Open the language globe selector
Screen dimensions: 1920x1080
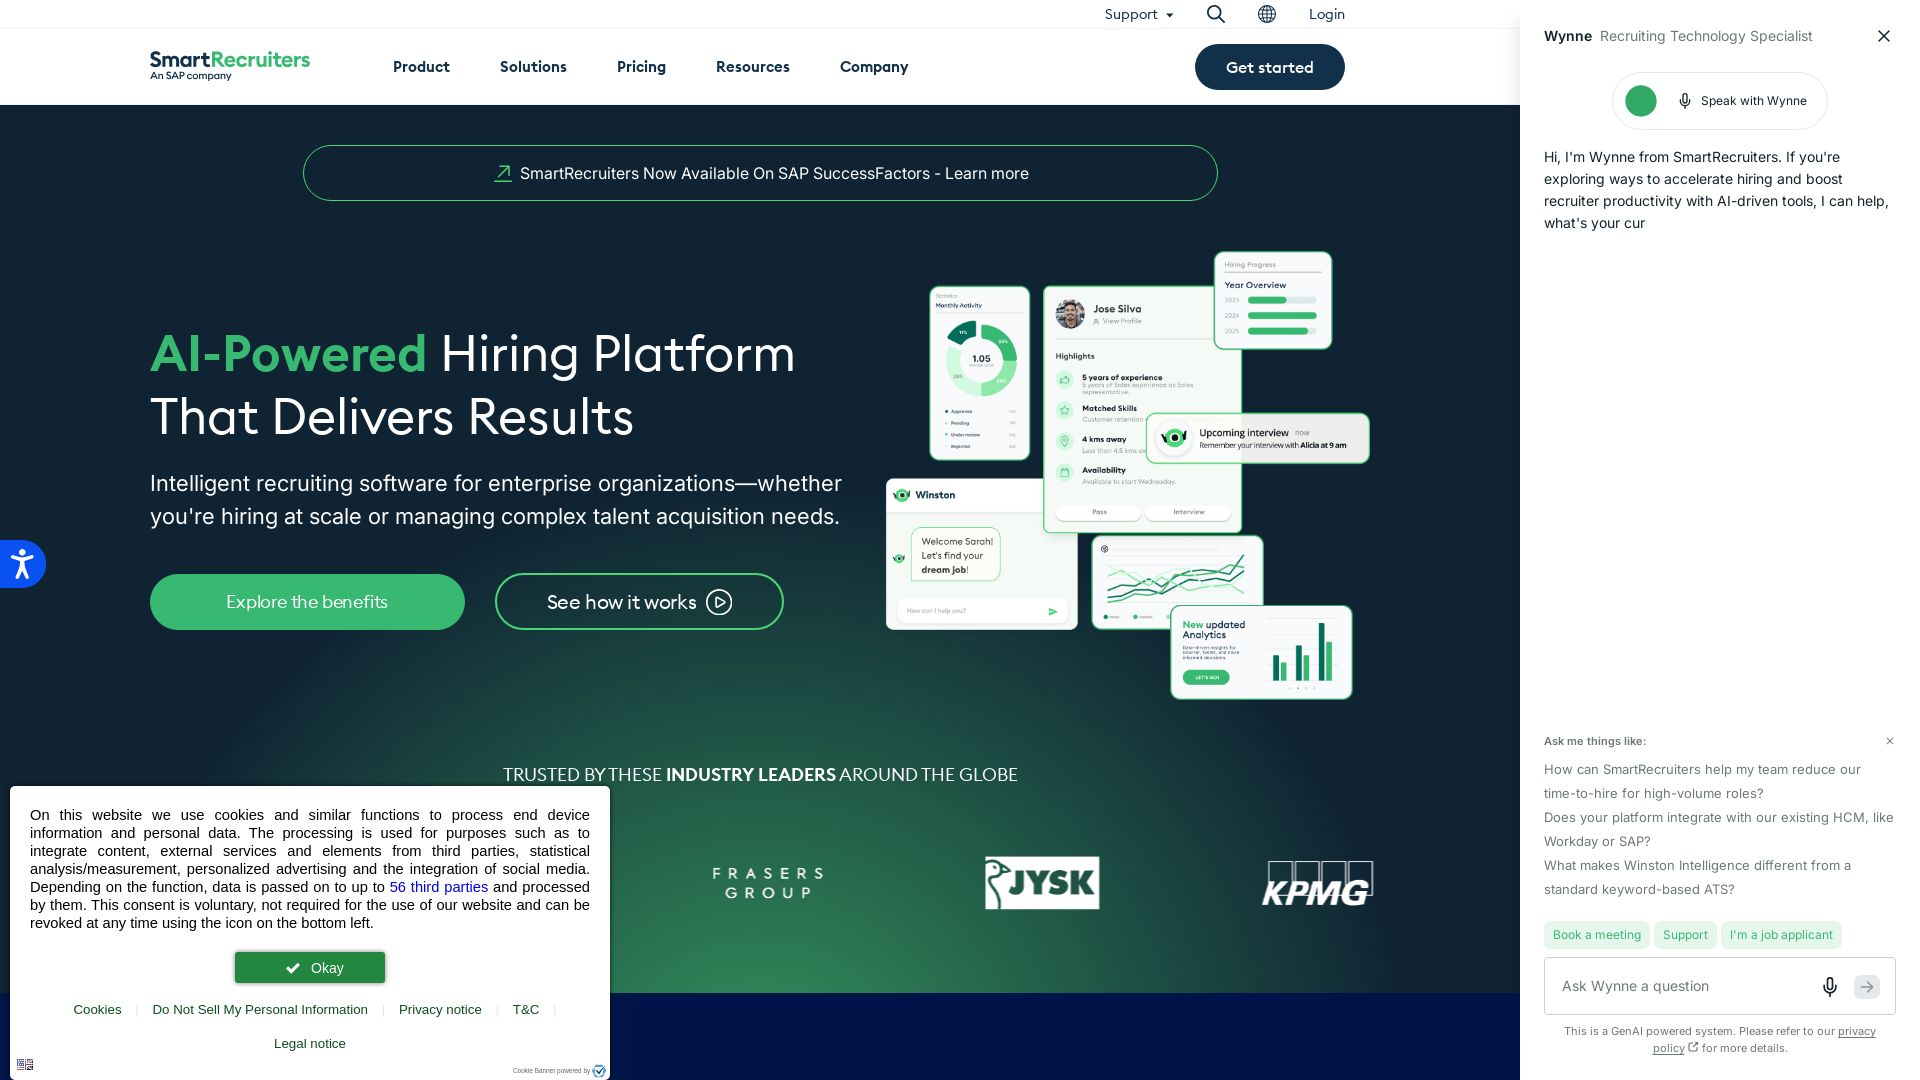click(1267, 14)
